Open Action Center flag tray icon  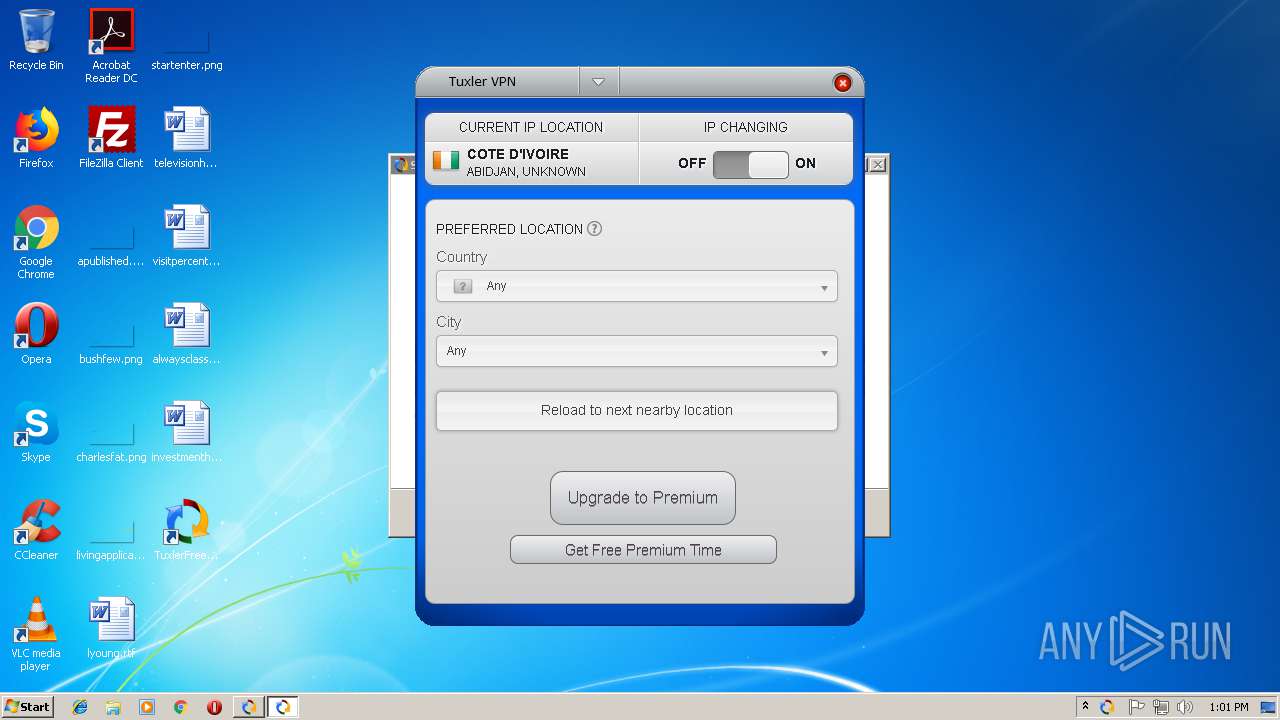(x=1137, y=707)
